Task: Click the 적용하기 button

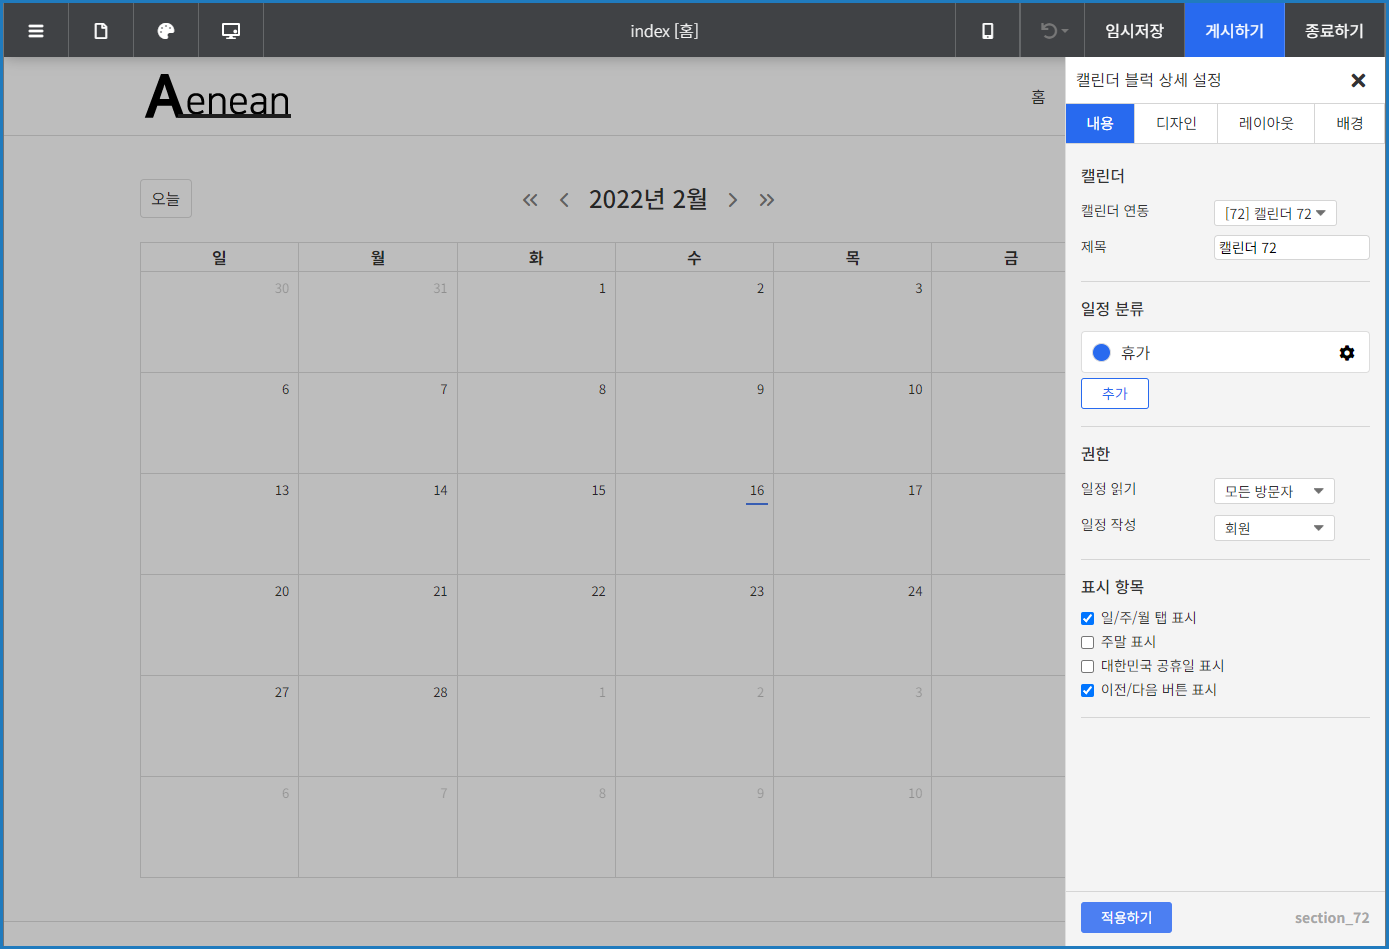Action: click(x=1126, y=917)
